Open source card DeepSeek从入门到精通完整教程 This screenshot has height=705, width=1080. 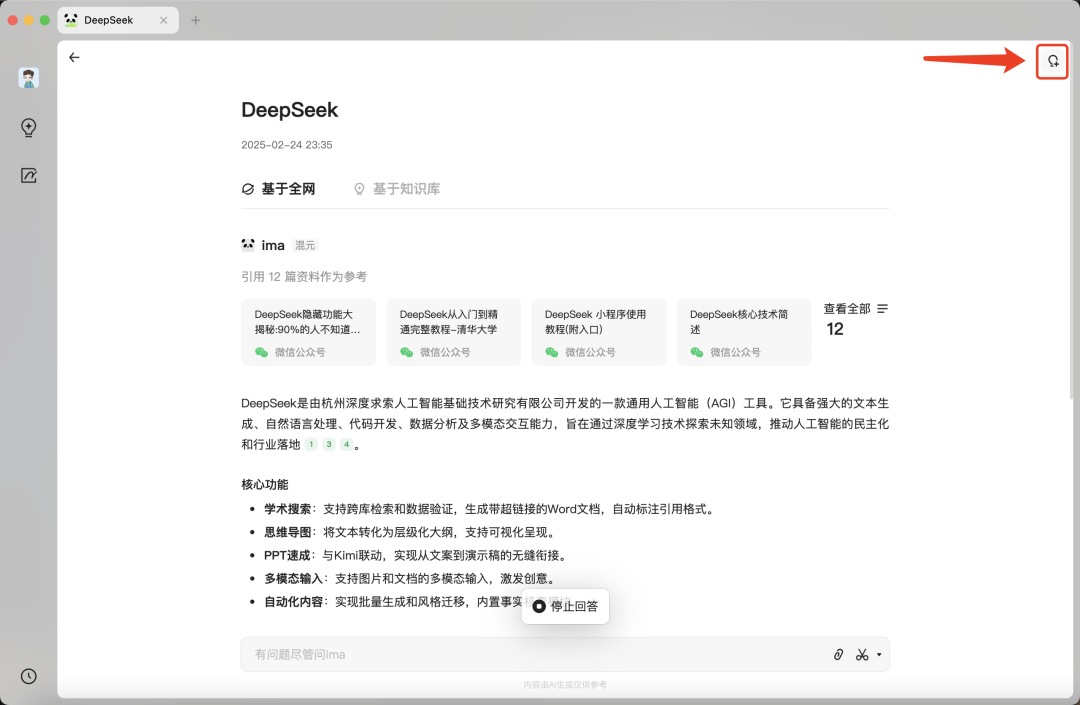point(454,333)
